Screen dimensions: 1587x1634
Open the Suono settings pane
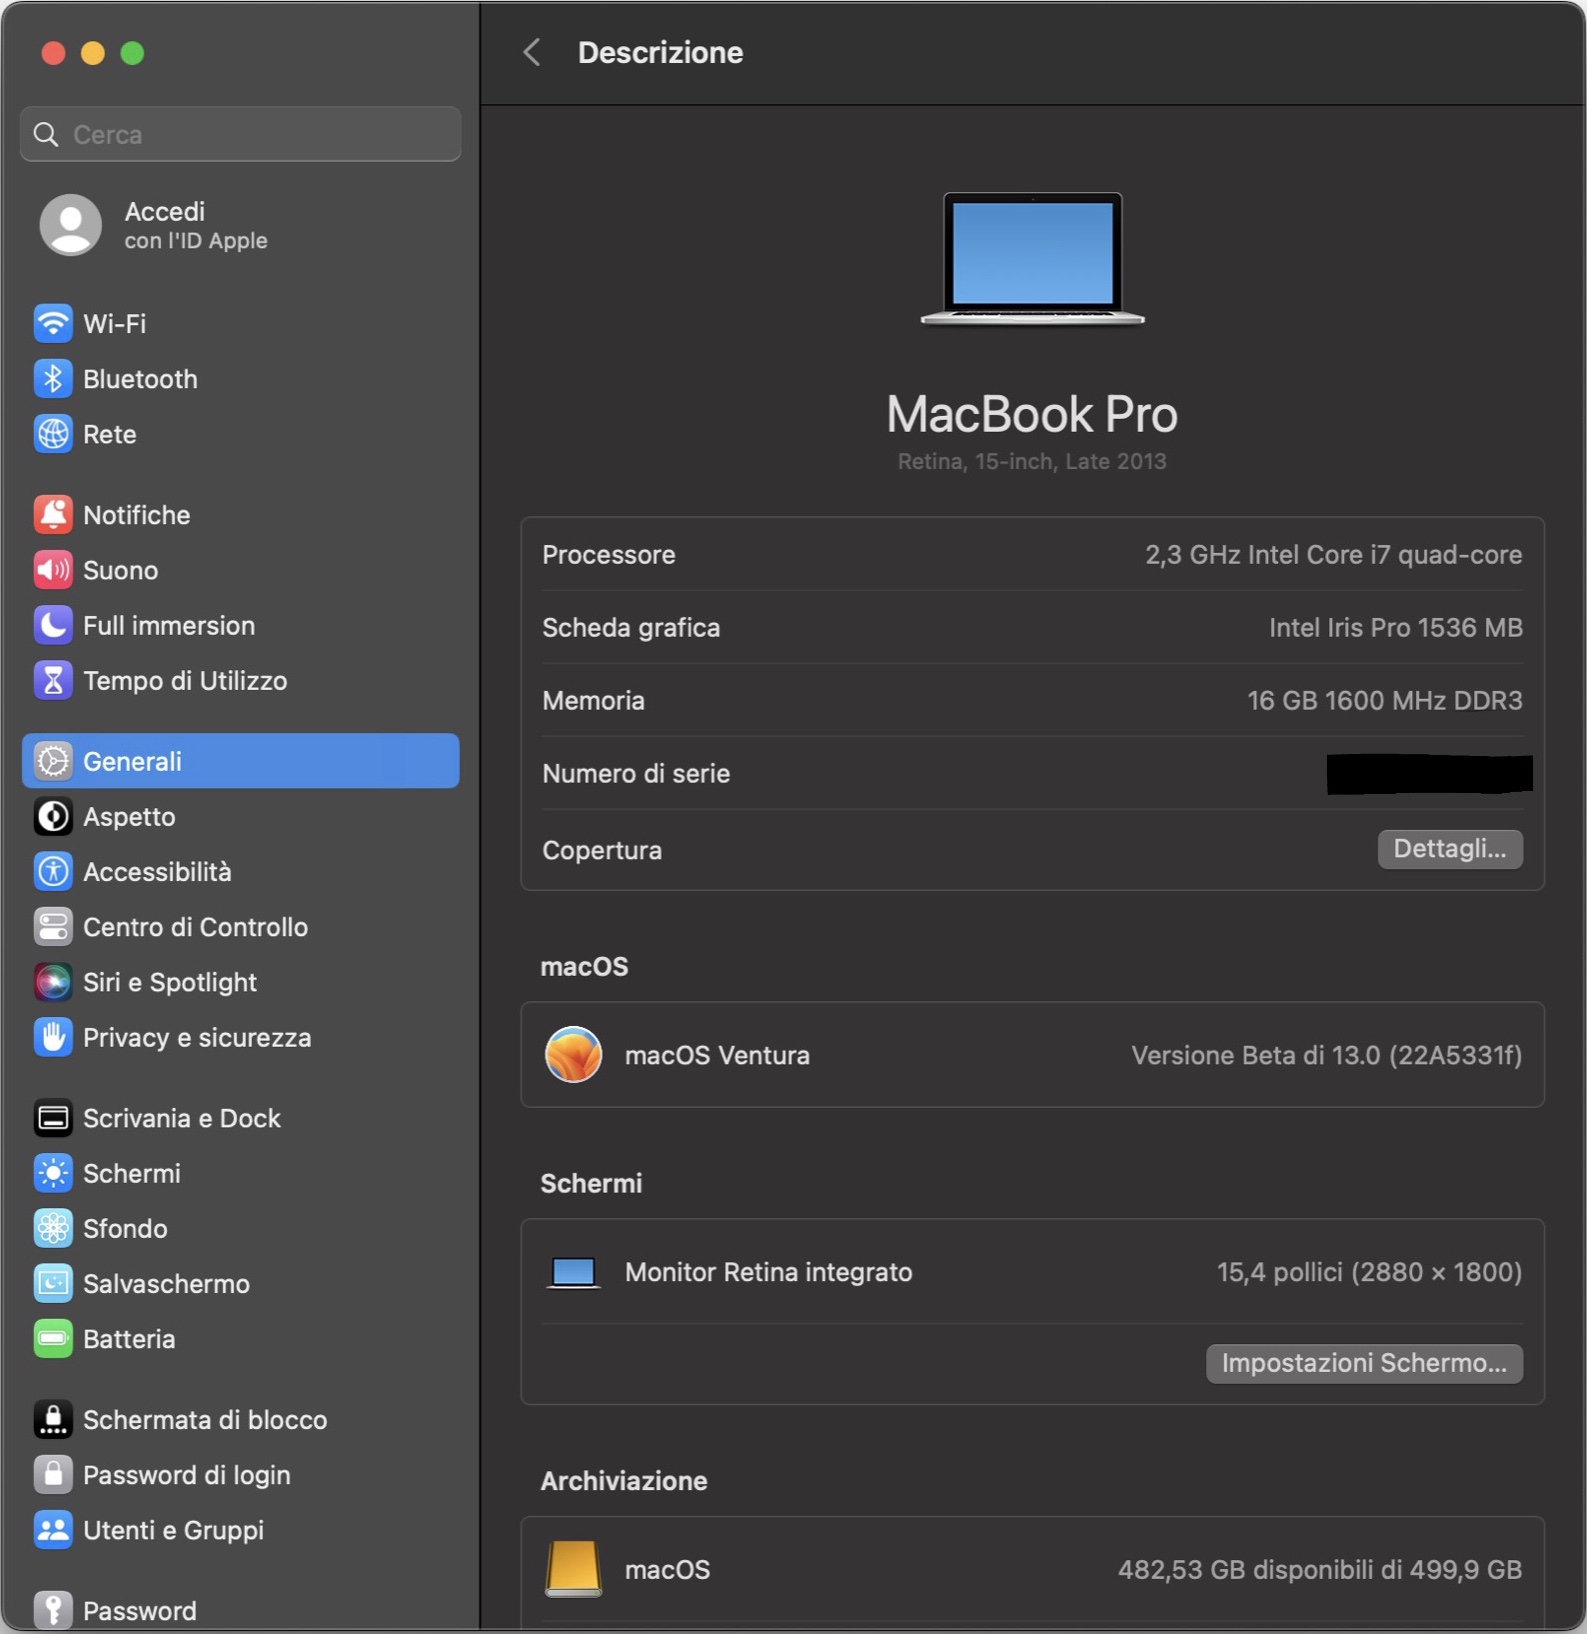click(x=240, y=570)
